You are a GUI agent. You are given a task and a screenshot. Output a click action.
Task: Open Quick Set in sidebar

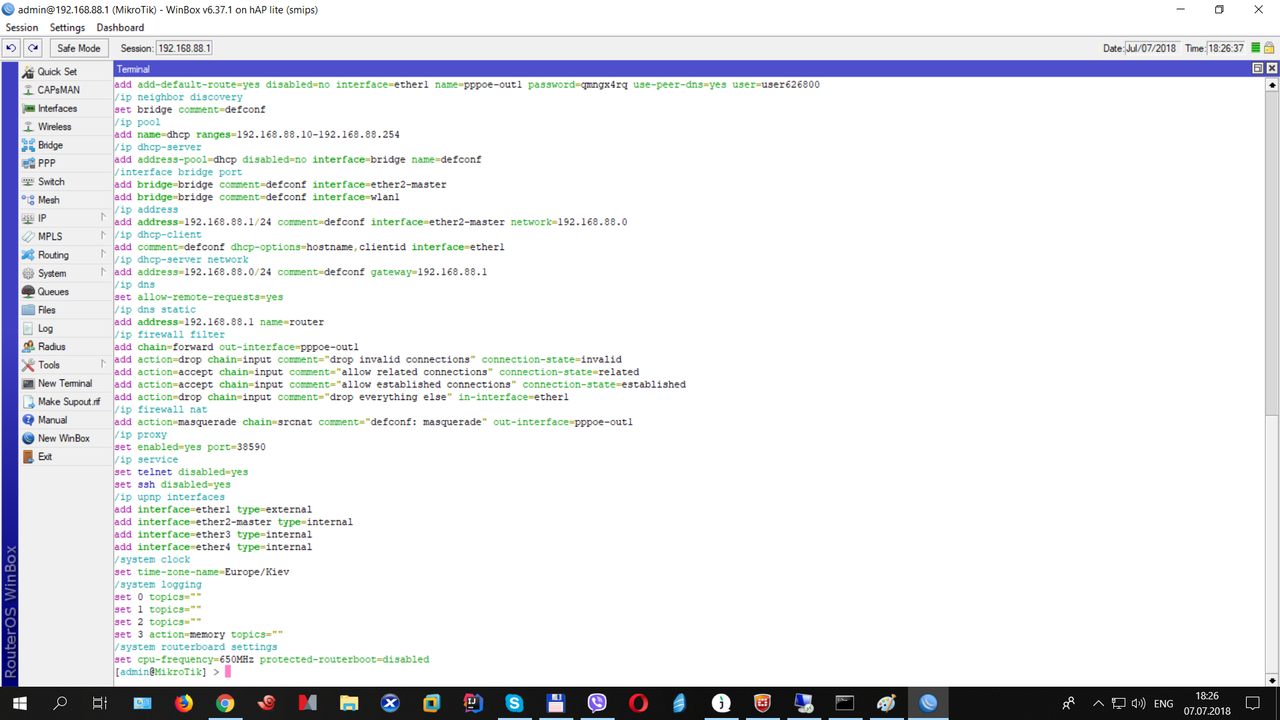(x=57, y=72)
